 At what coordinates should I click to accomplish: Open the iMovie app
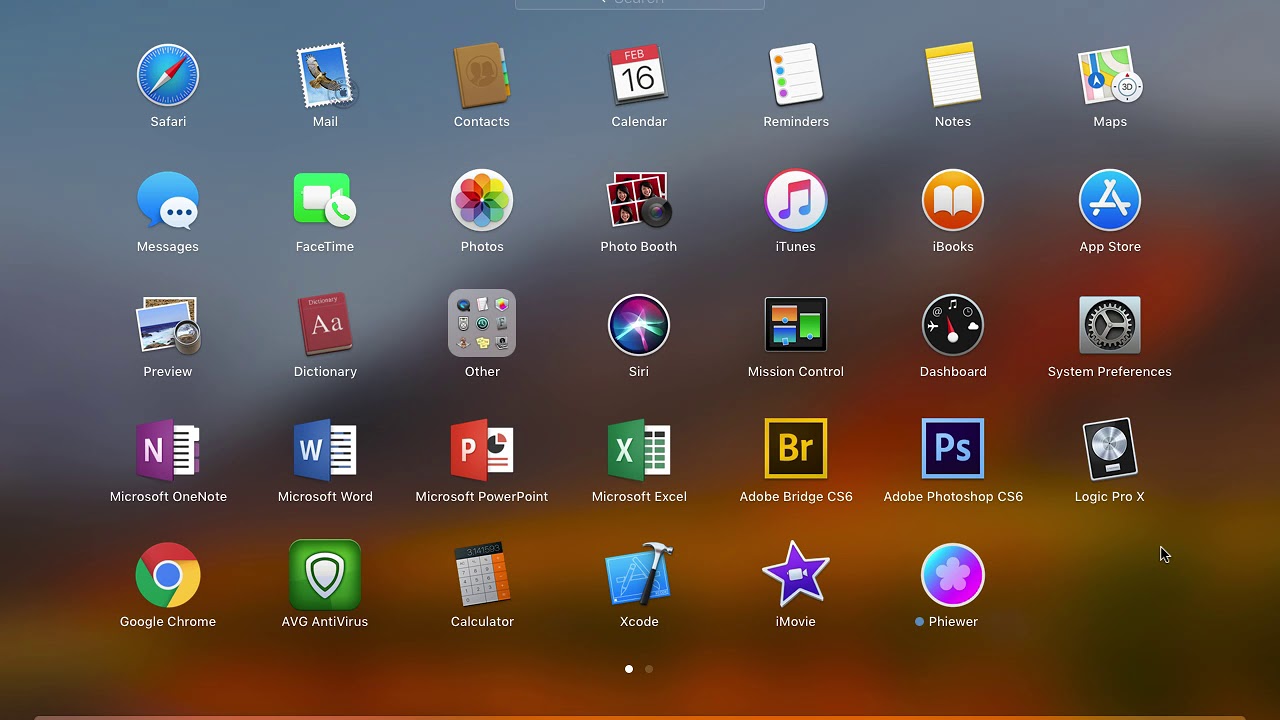click(x=796, y=574)
